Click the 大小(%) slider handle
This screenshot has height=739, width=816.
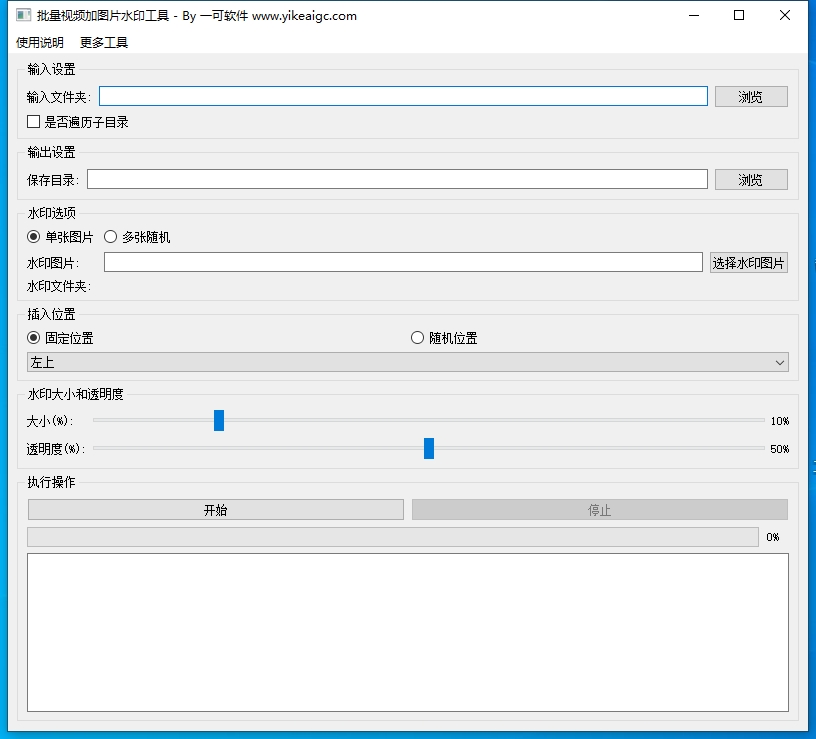pos(219,421)
